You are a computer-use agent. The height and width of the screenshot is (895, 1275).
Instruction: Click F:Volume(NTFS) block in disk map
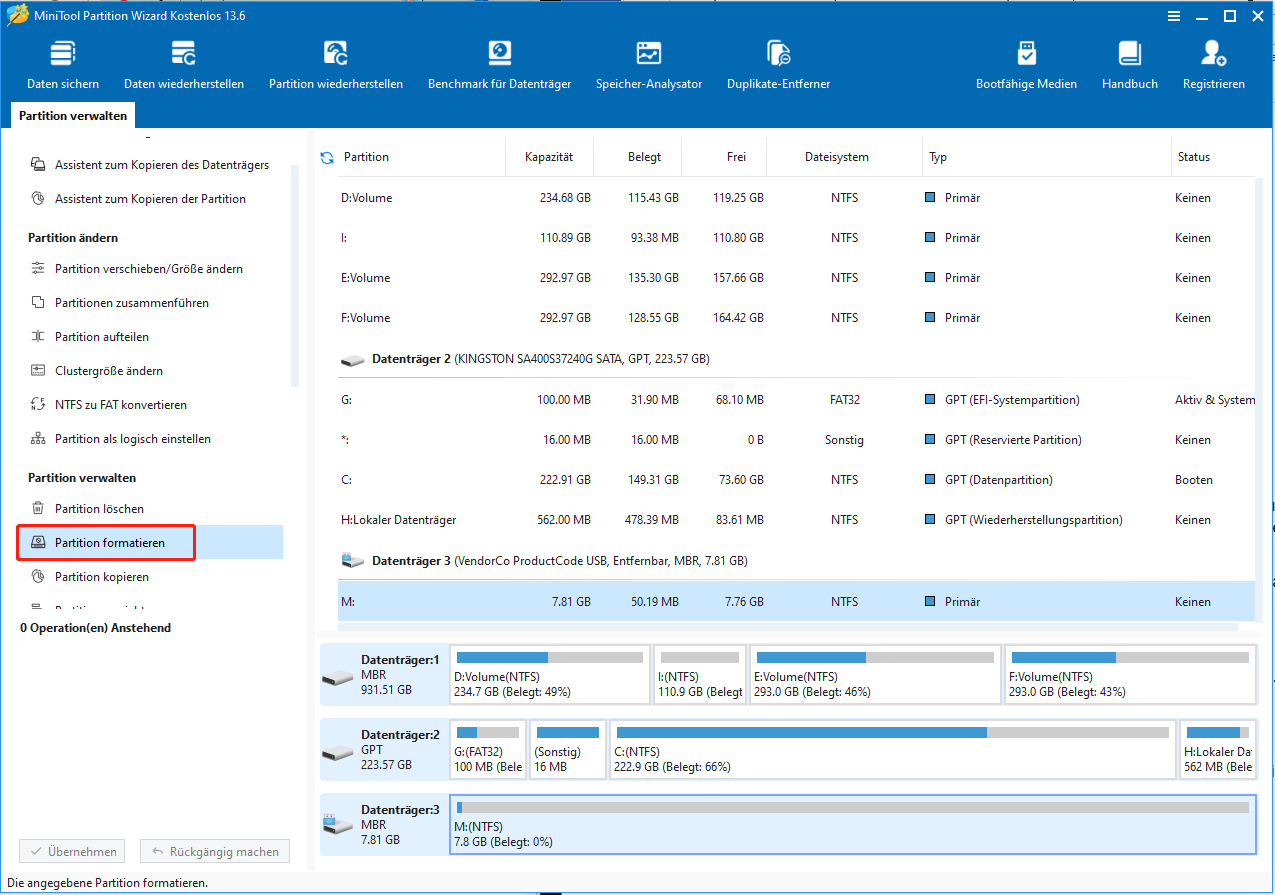(1129, 675)
